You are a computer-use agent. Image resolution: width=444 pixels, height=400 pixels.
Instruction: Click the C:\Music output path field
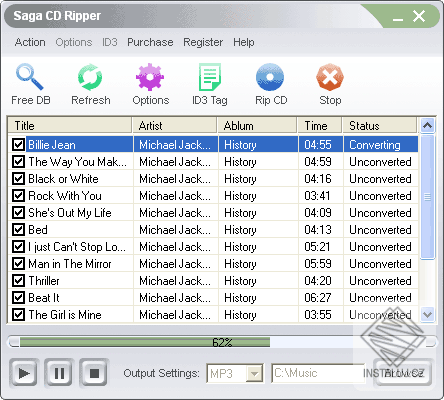coord(318,373)
